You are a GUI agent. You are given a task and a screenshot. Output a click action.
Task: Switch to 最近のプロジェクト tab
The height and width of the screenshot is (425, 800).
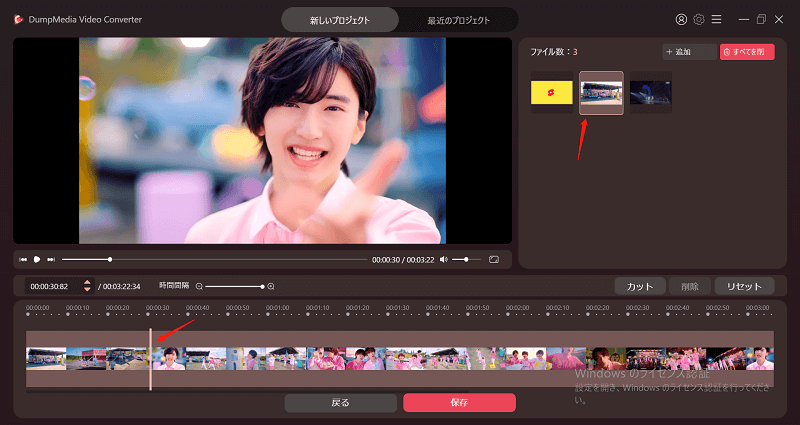(x=458, y=20)
